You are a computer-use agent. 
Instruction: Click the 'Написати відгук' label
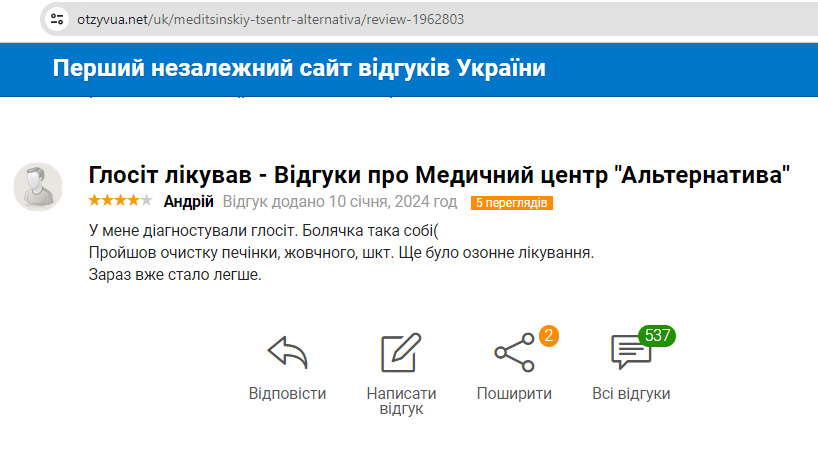(401, 400)
